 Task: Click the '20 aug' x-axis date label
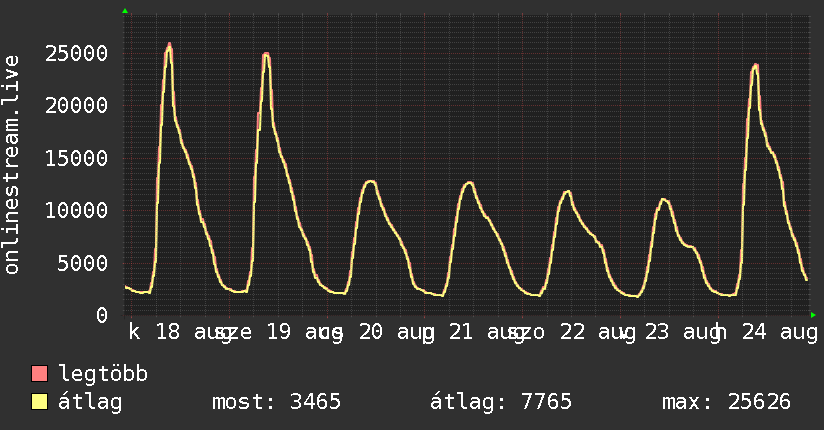point(397,332)
